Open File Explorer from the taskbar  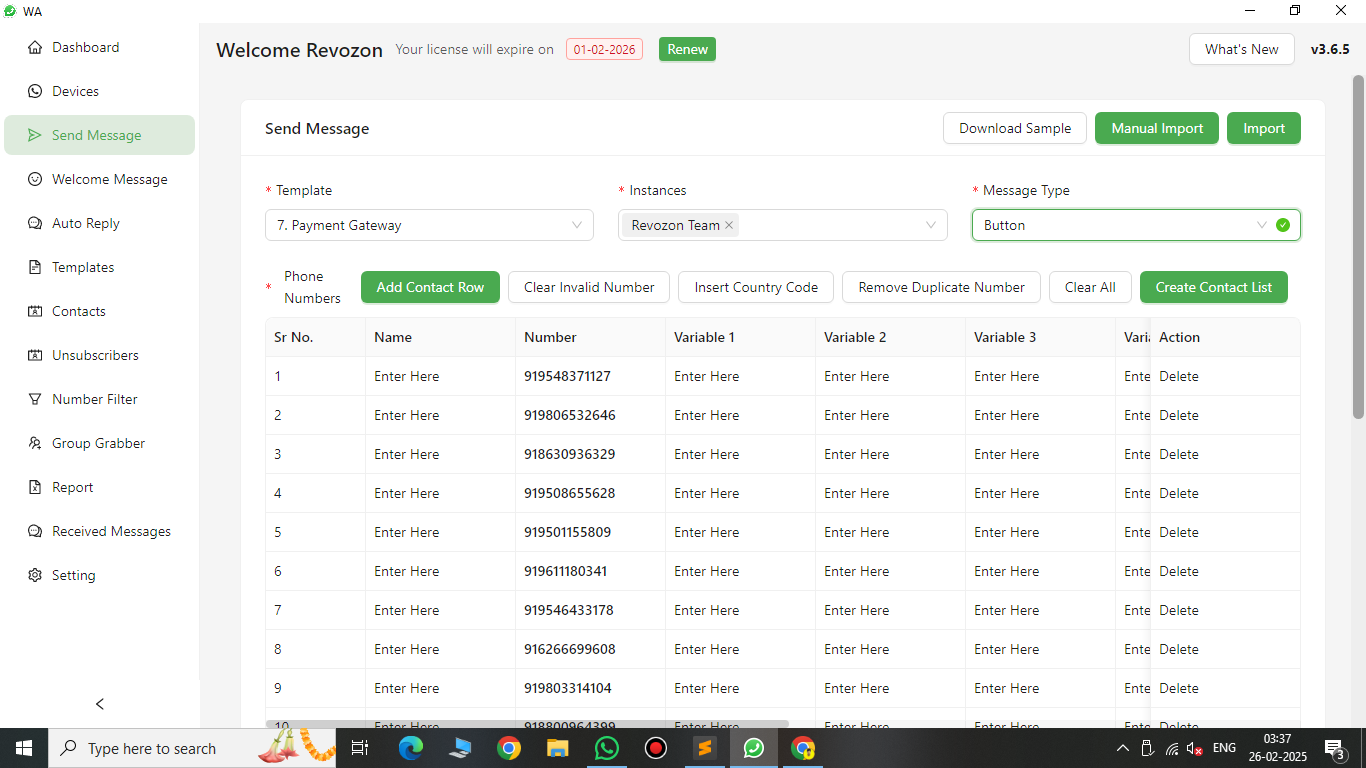tap(558, 748)
